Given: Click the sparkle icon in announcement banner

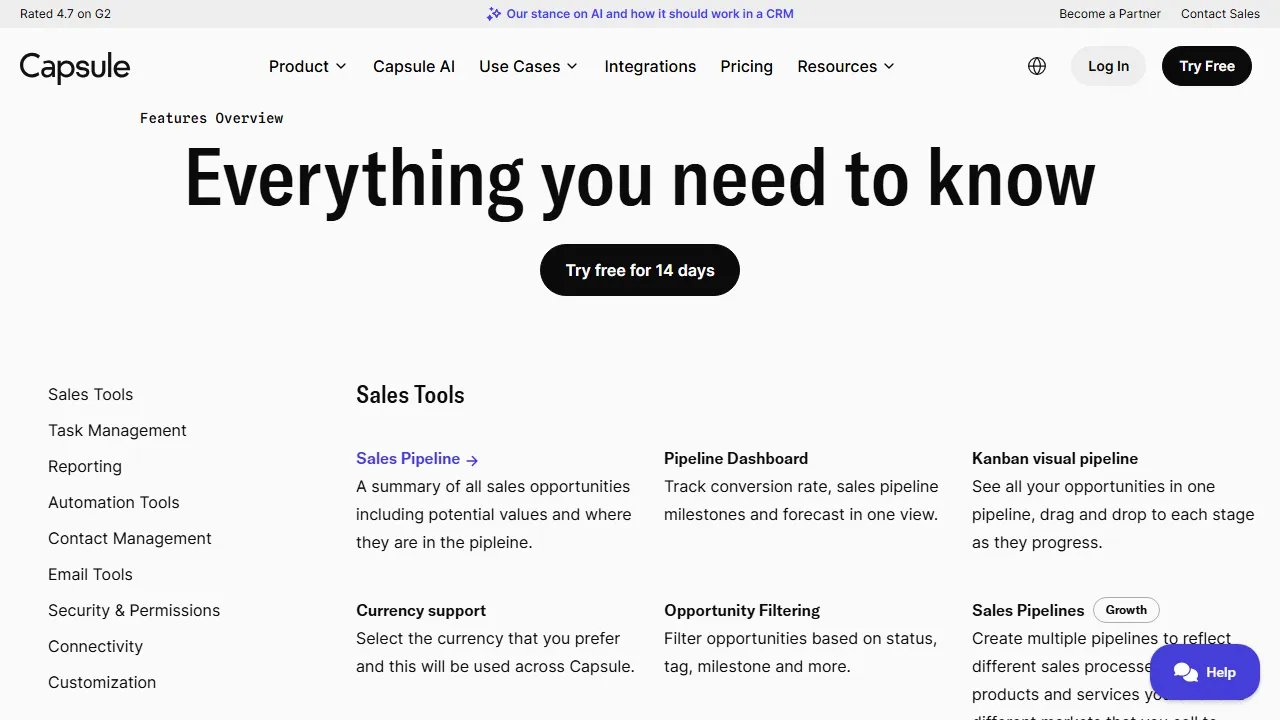Looking at the screenshot, I should 493,14.
